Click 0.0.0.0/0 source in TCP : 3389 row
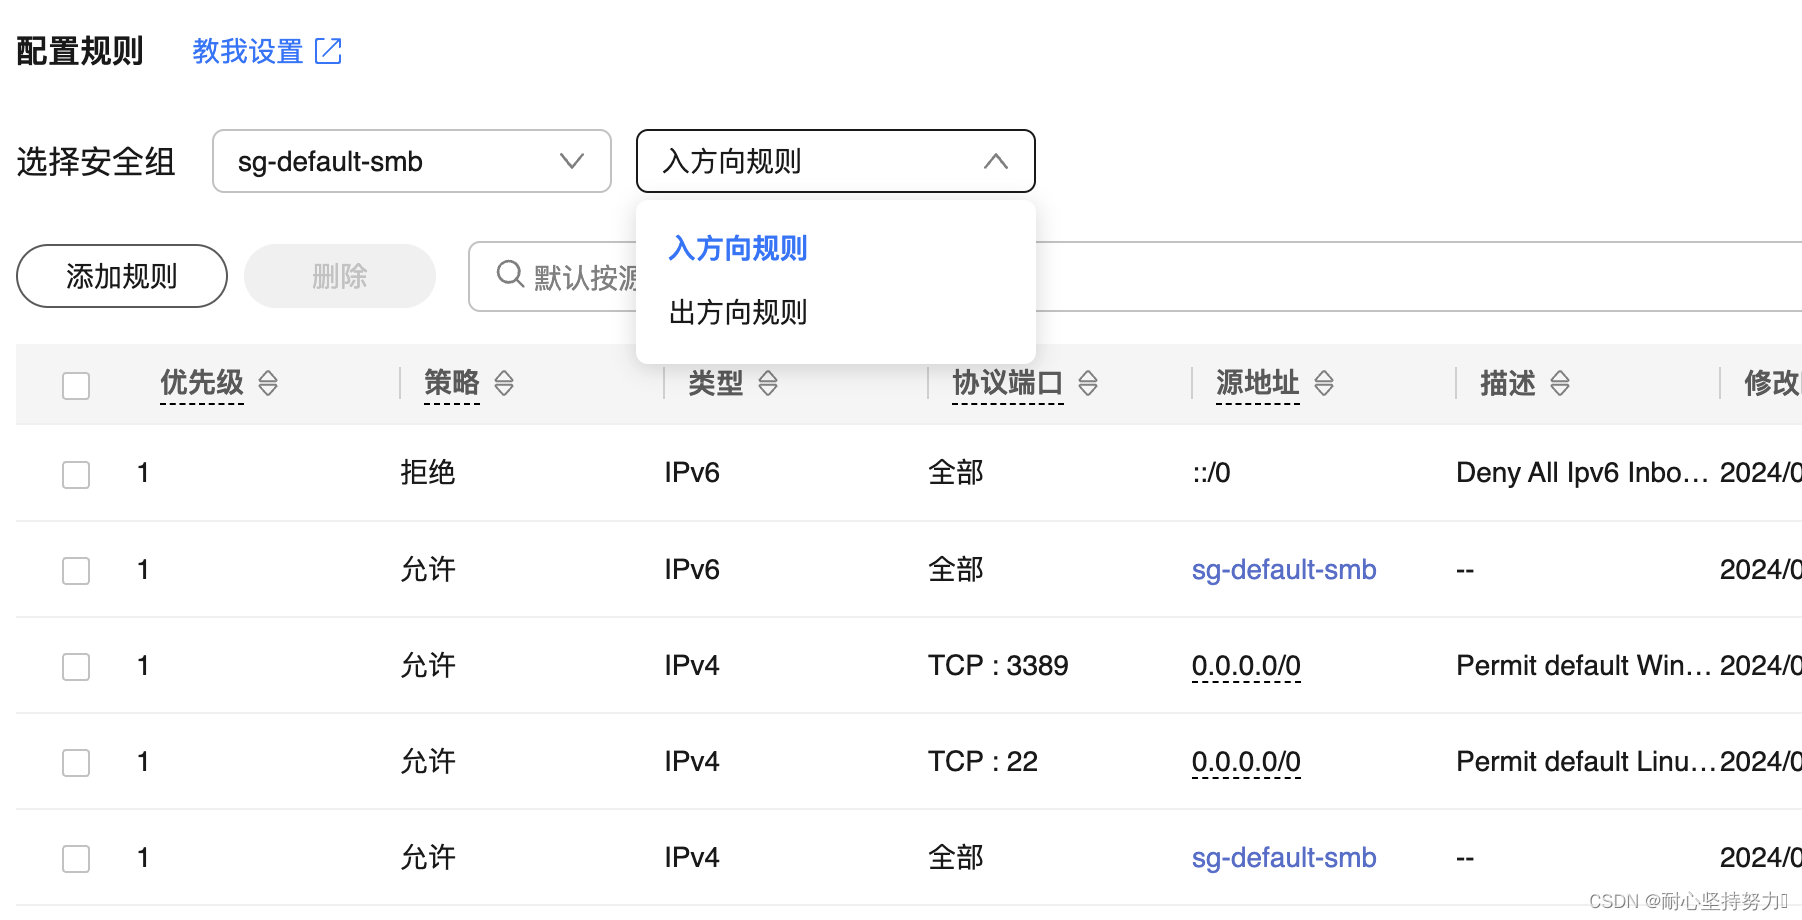Image resolution: width=1802 pixels, height=920 pixels. (1246, 665)
